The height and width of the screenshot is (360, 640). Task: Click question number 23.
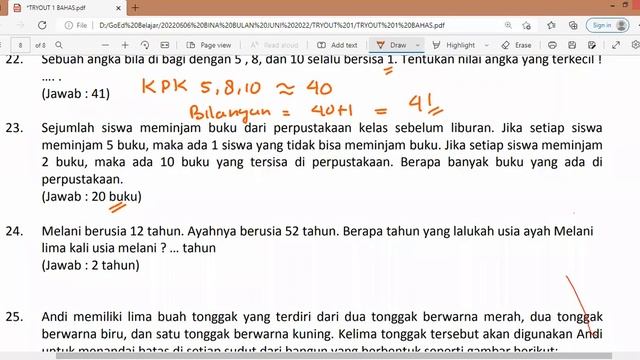14,128
